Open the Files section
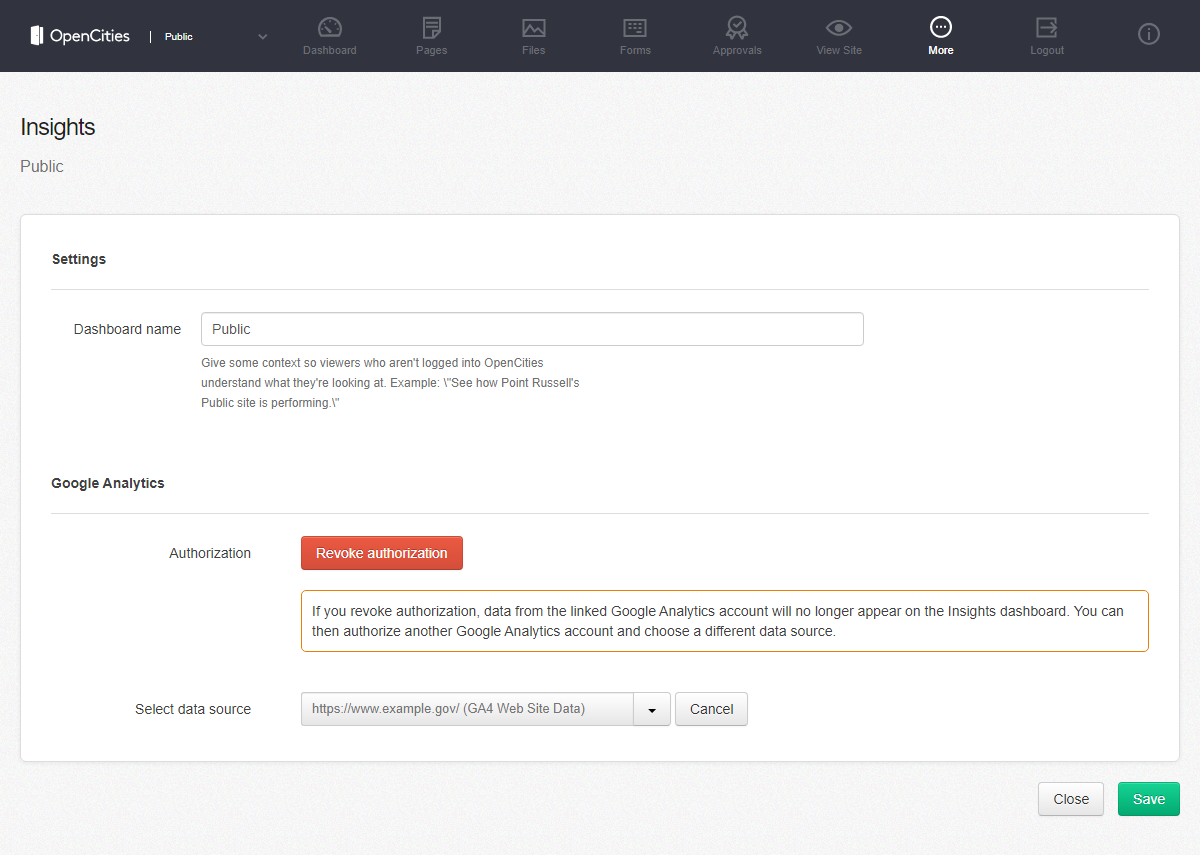 (533, 35)
